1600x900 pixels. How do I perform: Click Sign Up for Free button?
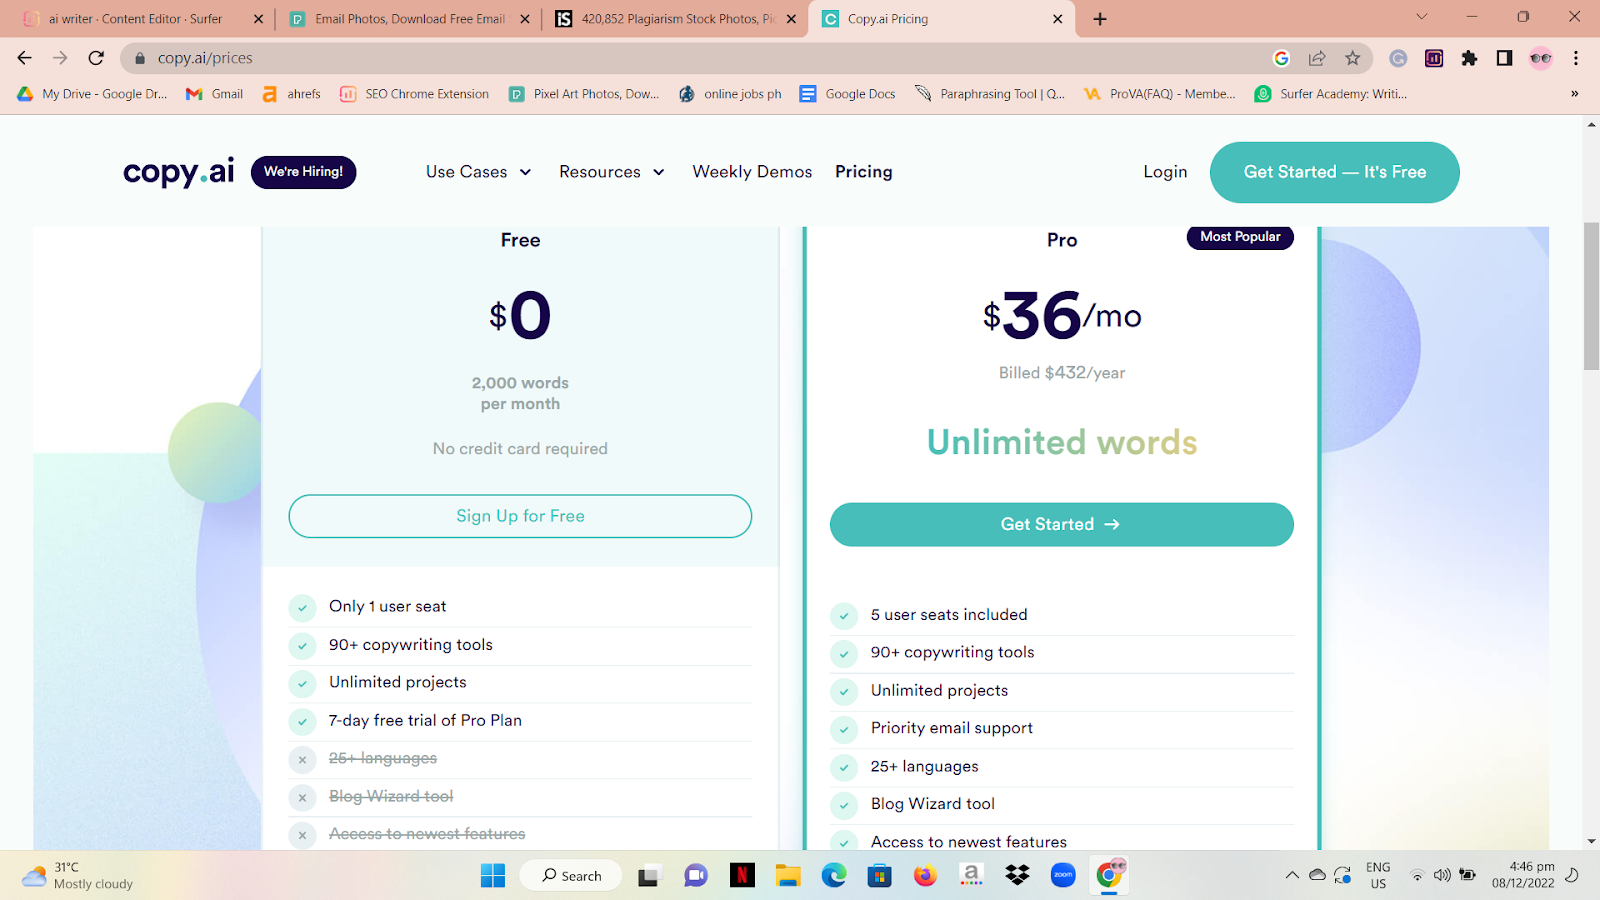[x=520, y=516]
